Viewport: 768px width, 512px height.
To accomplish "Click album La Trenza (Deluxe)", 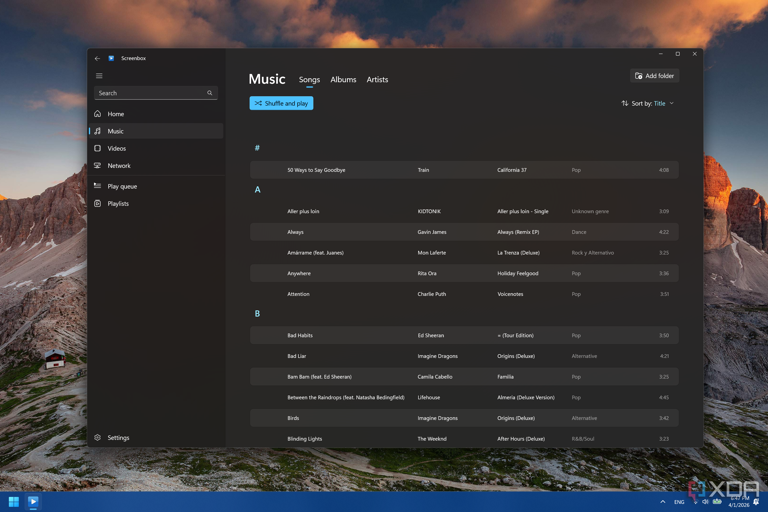I will coord(518,253).
